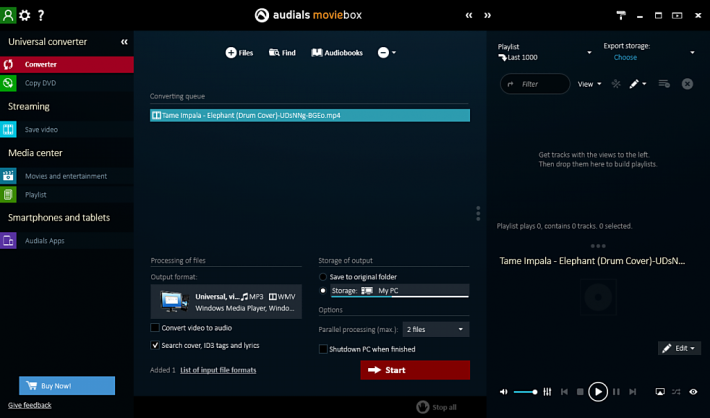Click Stop all
Screen dimensions: 710x418
(437, 407)
